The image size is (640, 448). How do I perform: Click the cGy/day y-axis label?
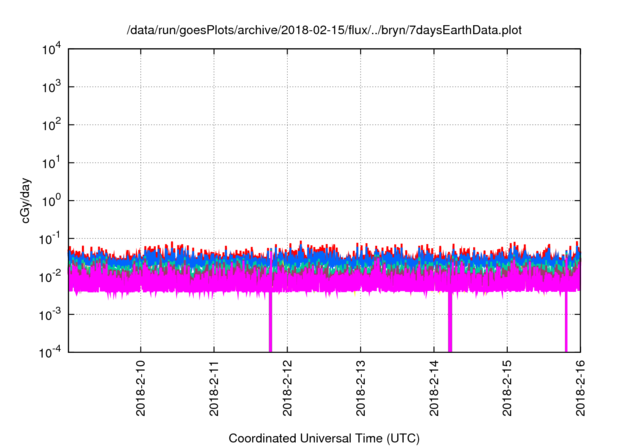click(25, 201)
